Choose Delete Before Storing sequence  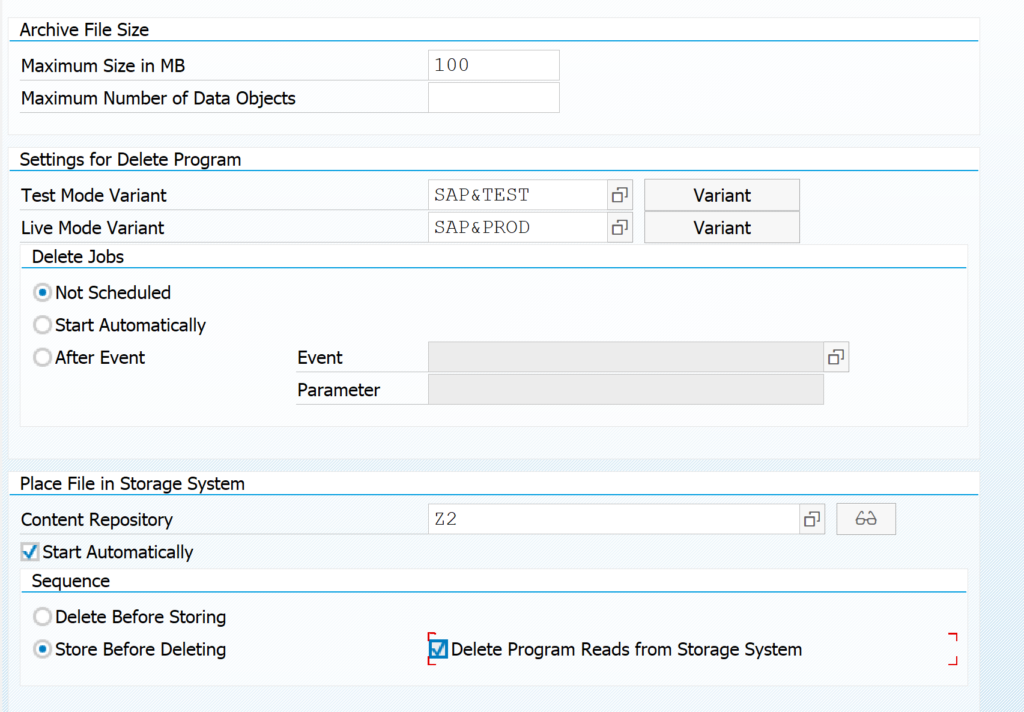pyautogui.click(x=42, y=617)
